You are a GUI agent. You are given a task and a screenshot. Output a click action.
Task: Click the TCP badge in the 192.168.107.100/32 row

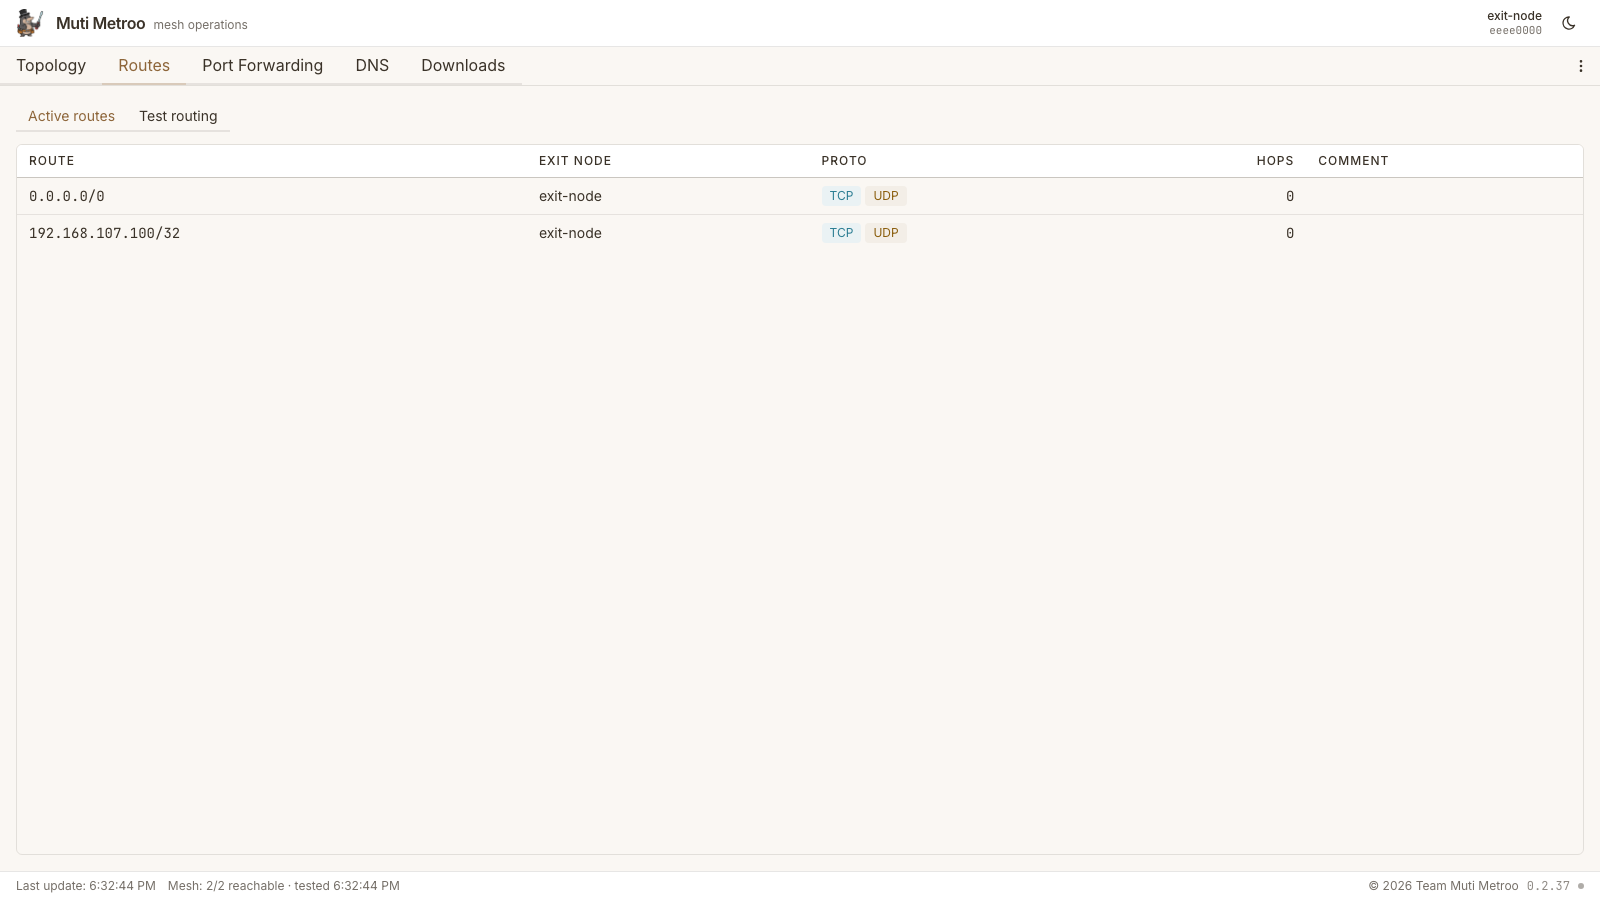(x=841, y=233)
